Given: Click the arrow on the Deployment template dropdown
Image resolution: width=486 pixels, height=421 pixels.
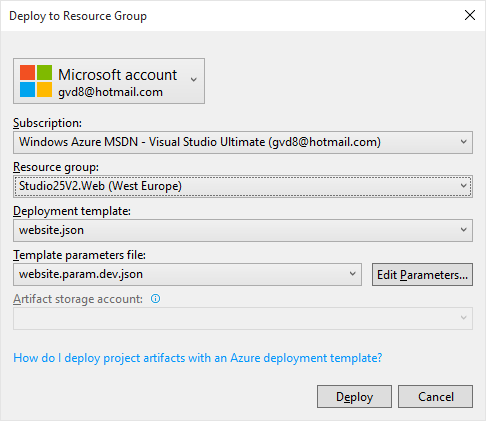Looking at the screenshot, I should tap(463, 230).
